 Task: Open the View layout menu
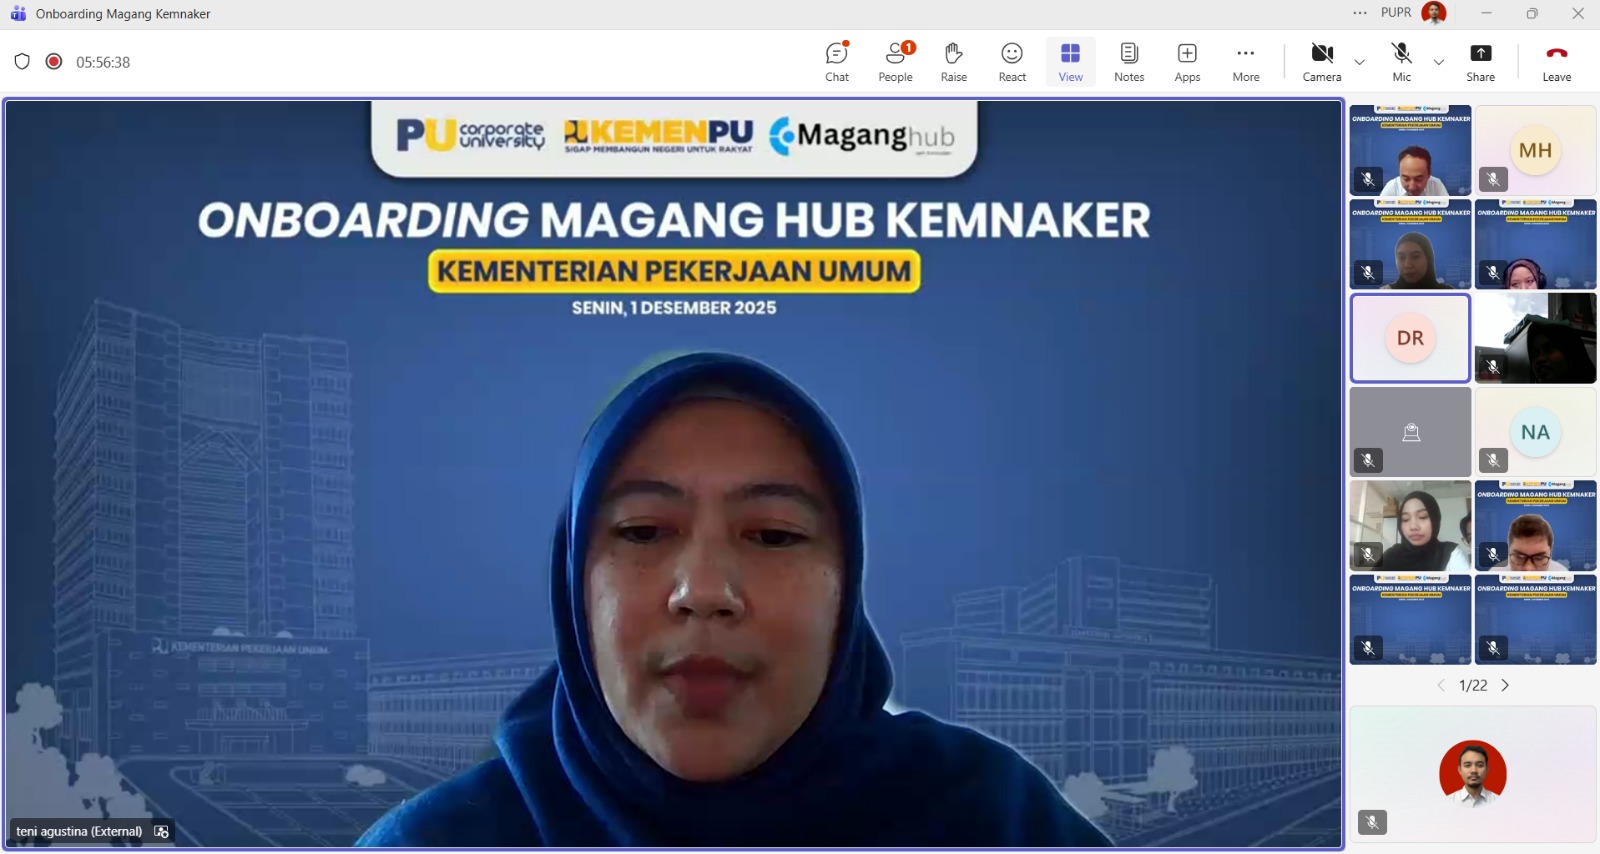(x=1070, y=62)
